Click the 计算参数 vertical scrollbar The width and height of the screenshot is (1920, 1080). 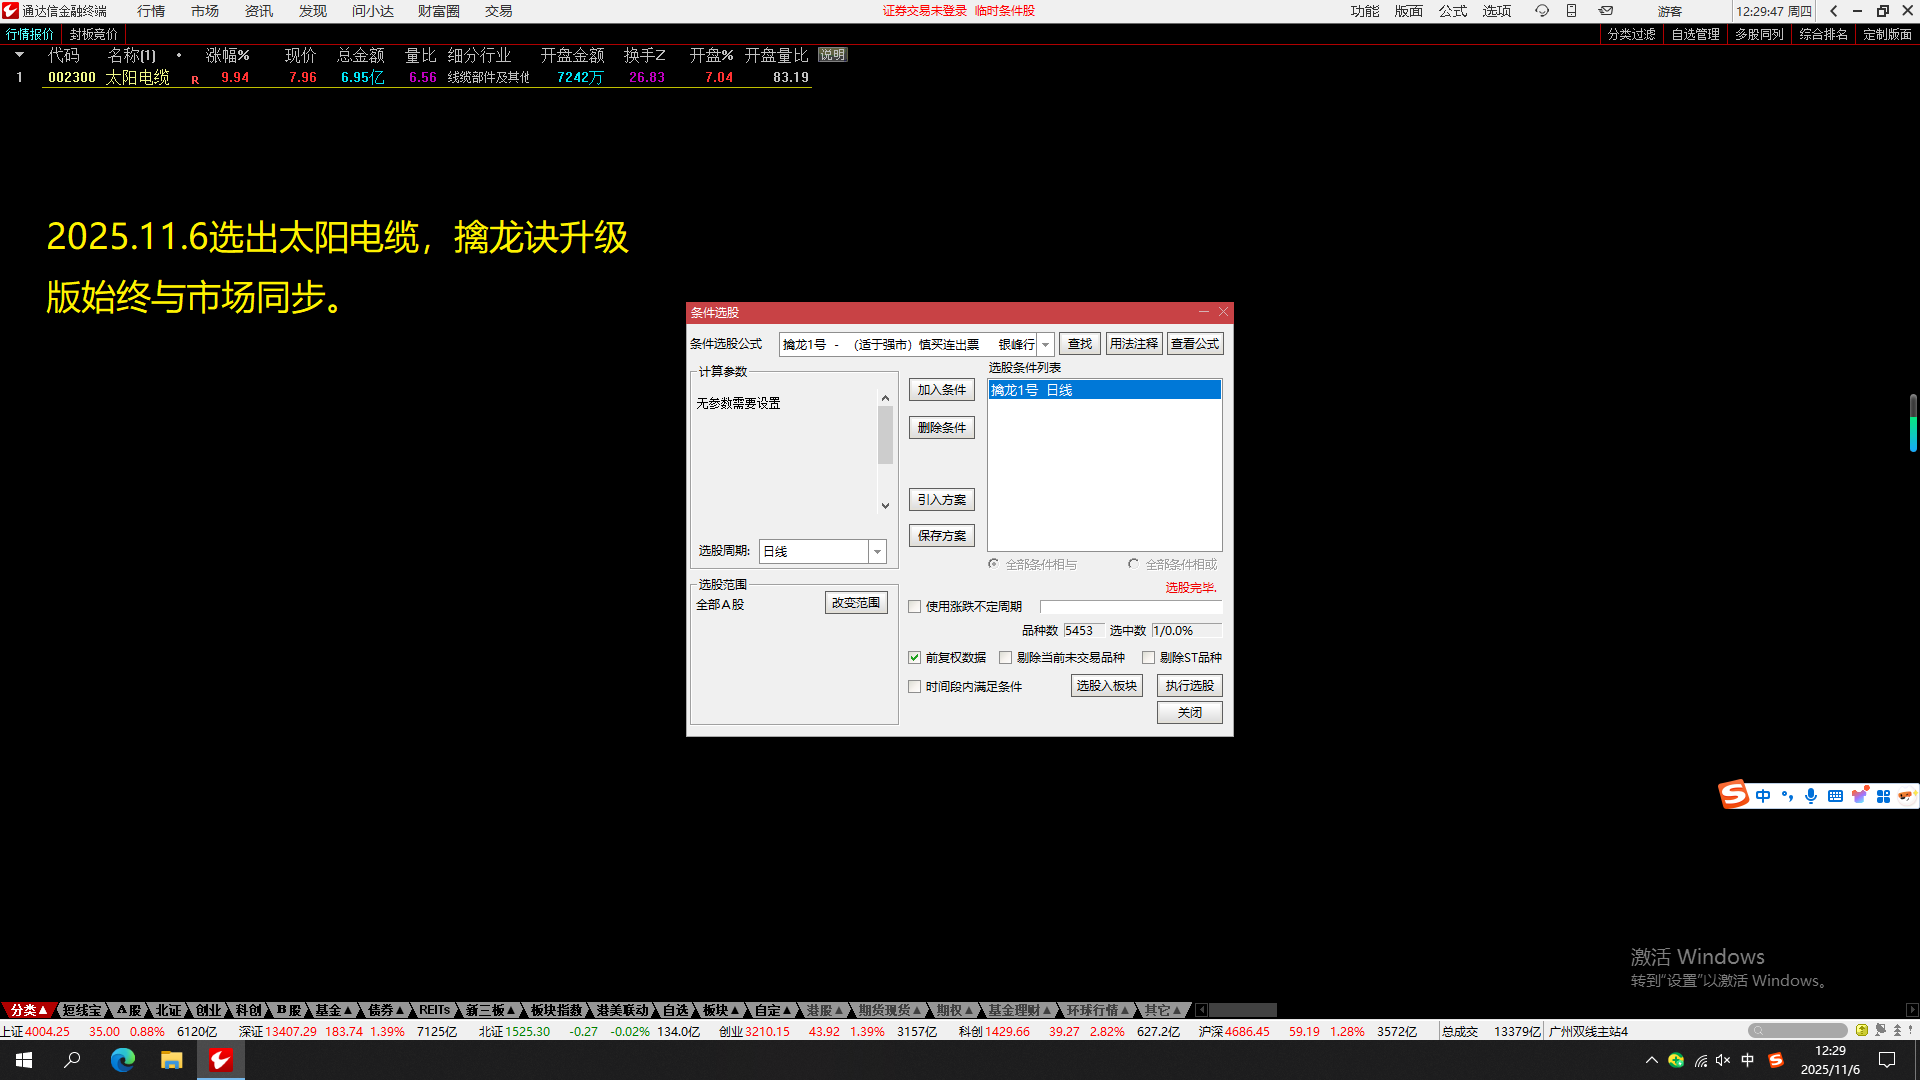[885, 436]
